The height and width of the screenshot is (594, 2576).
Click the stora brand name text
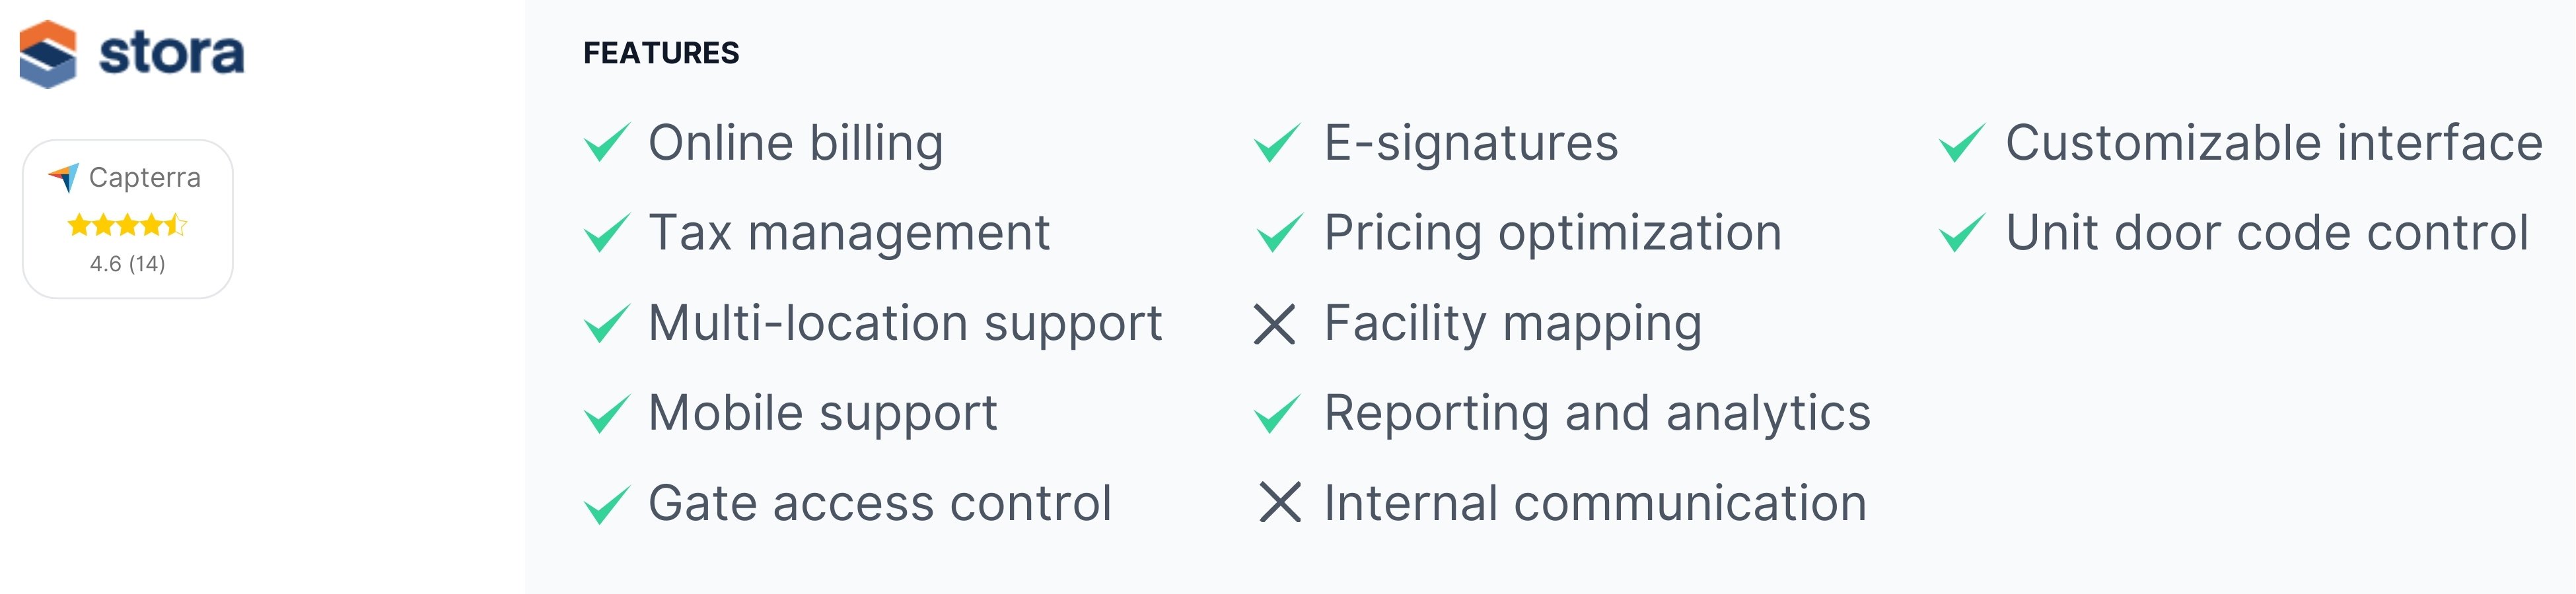tap(171, 53)
